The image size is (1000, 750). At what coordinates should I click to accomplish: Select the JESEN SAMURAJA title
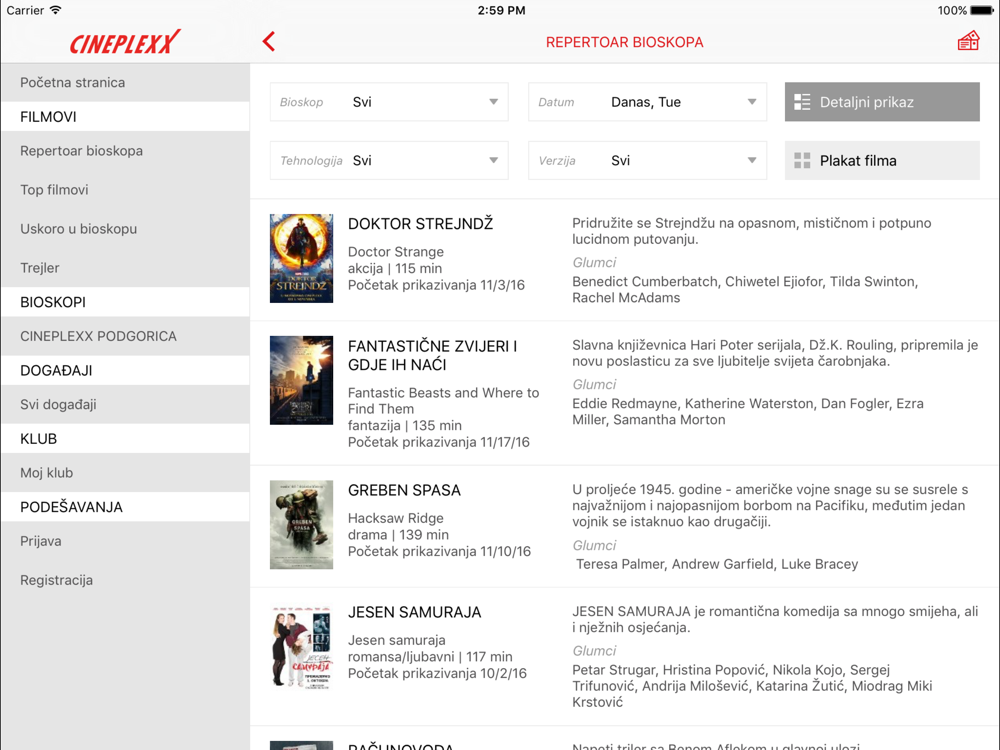point(415,612)
